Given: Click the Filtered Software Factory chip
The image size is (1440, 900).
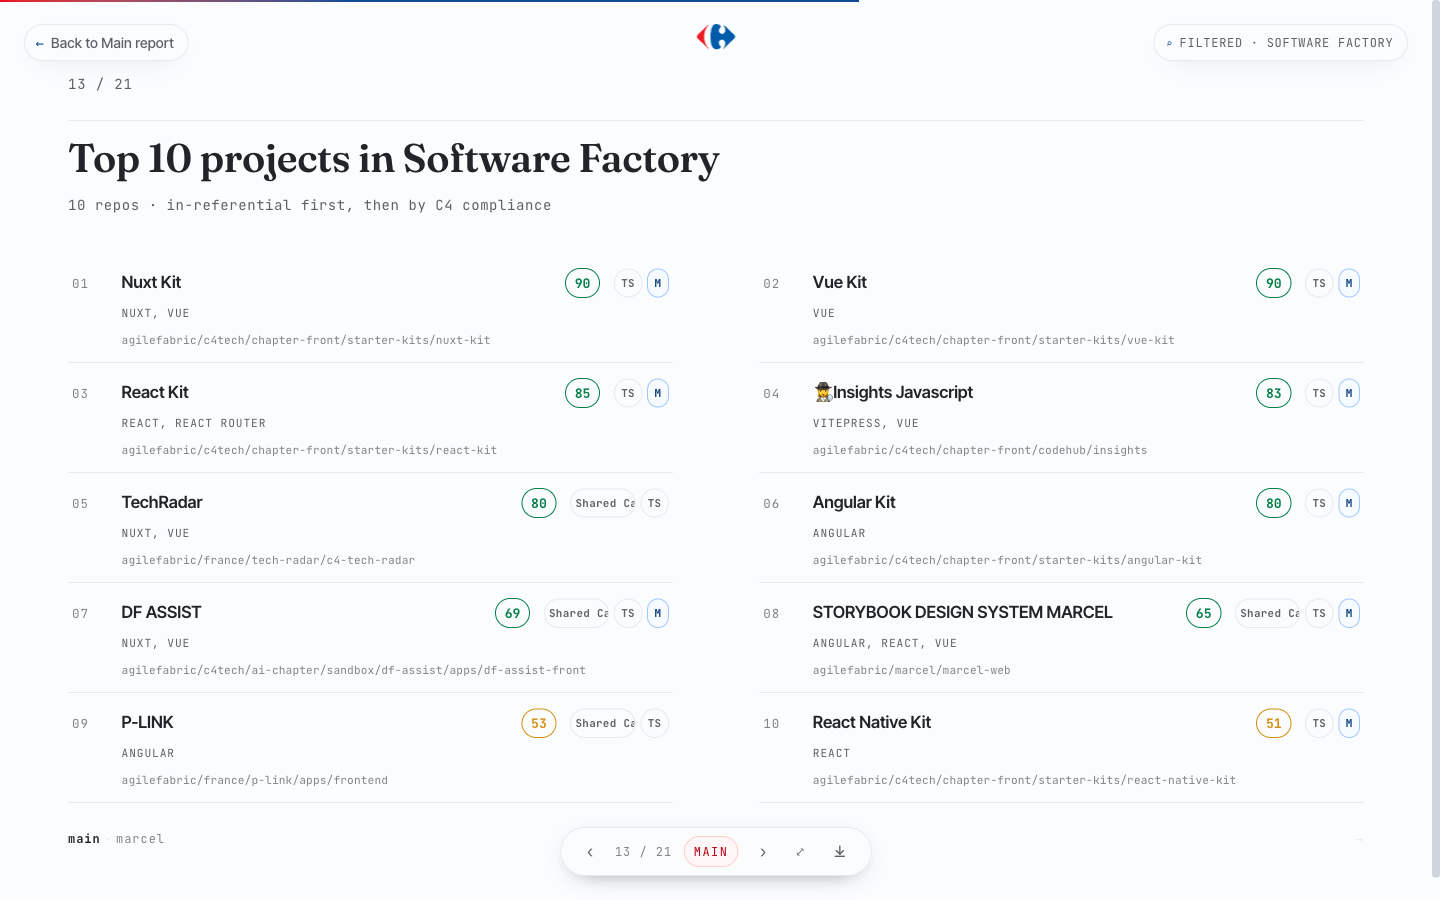Looking at the screenshot, I should click(x=1280, y=43).
